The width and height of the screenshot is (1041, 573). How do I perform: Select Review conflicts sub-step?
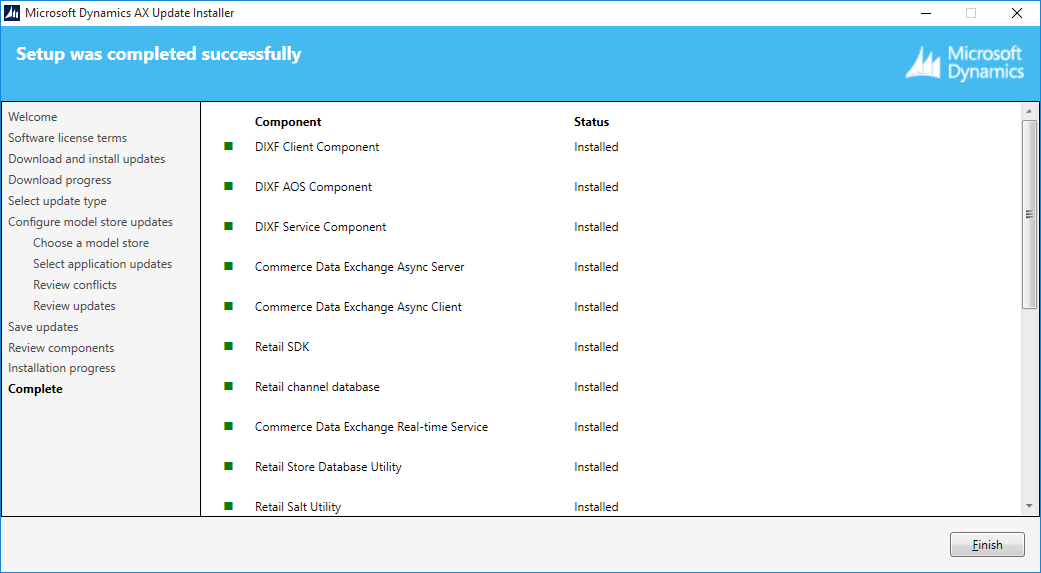(x=75, y=285)
